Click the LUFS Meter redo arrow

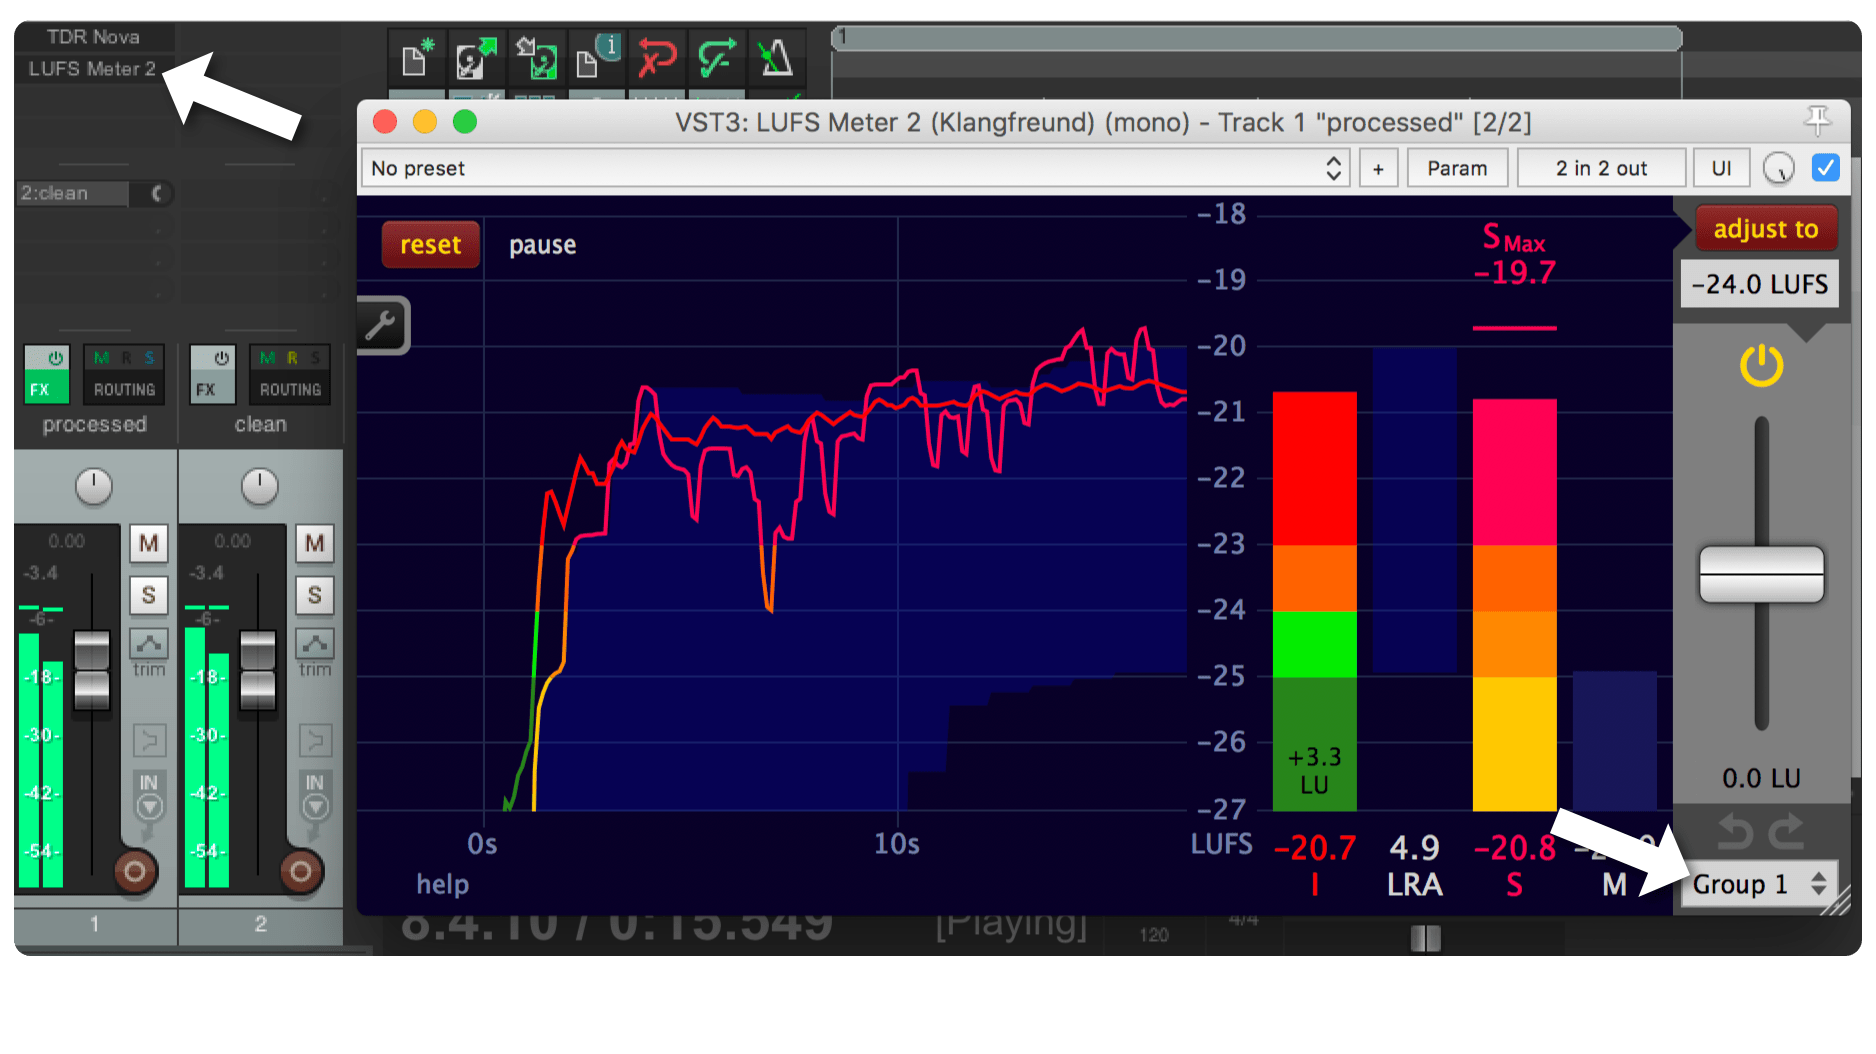point(1788,832)
